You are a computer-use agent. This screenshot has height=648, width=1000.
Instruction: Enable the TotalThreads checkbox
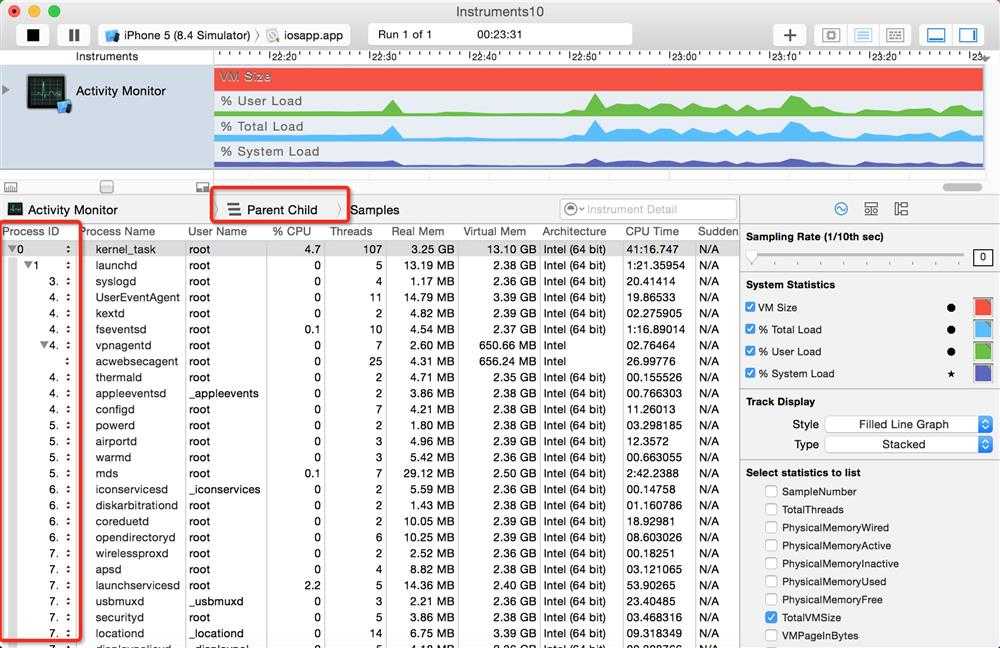[771, 509]
